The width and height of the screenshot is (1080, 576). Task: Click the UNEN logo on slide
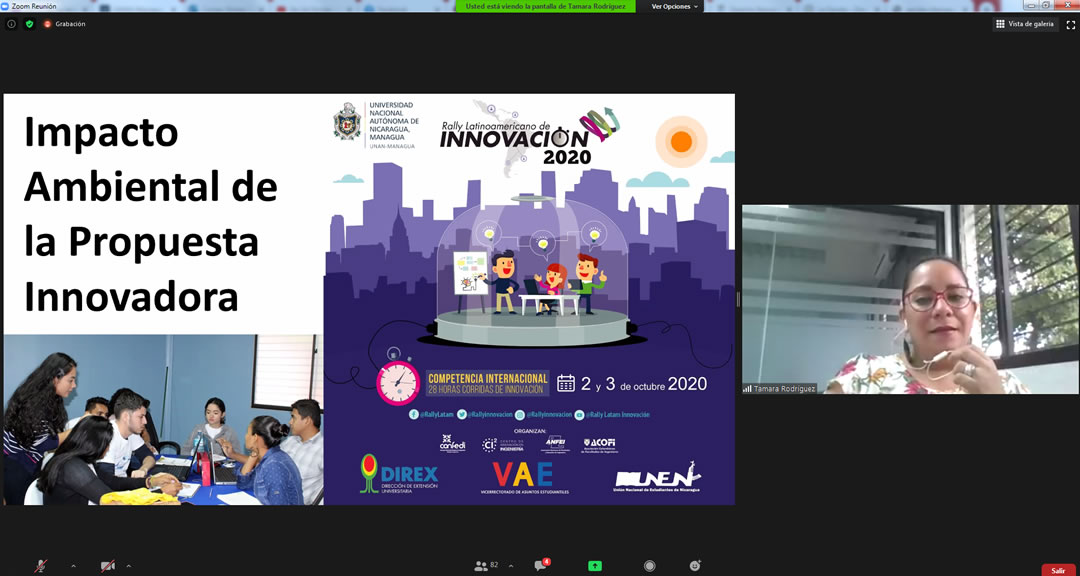pyautogui.click(x=657, y=477)
